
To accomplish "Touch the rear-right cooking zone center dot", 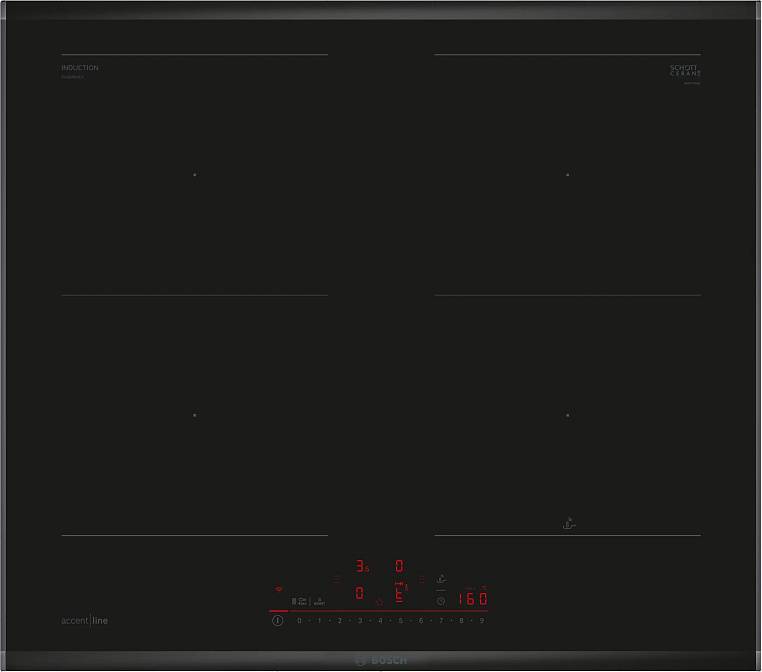I will 568,174.
